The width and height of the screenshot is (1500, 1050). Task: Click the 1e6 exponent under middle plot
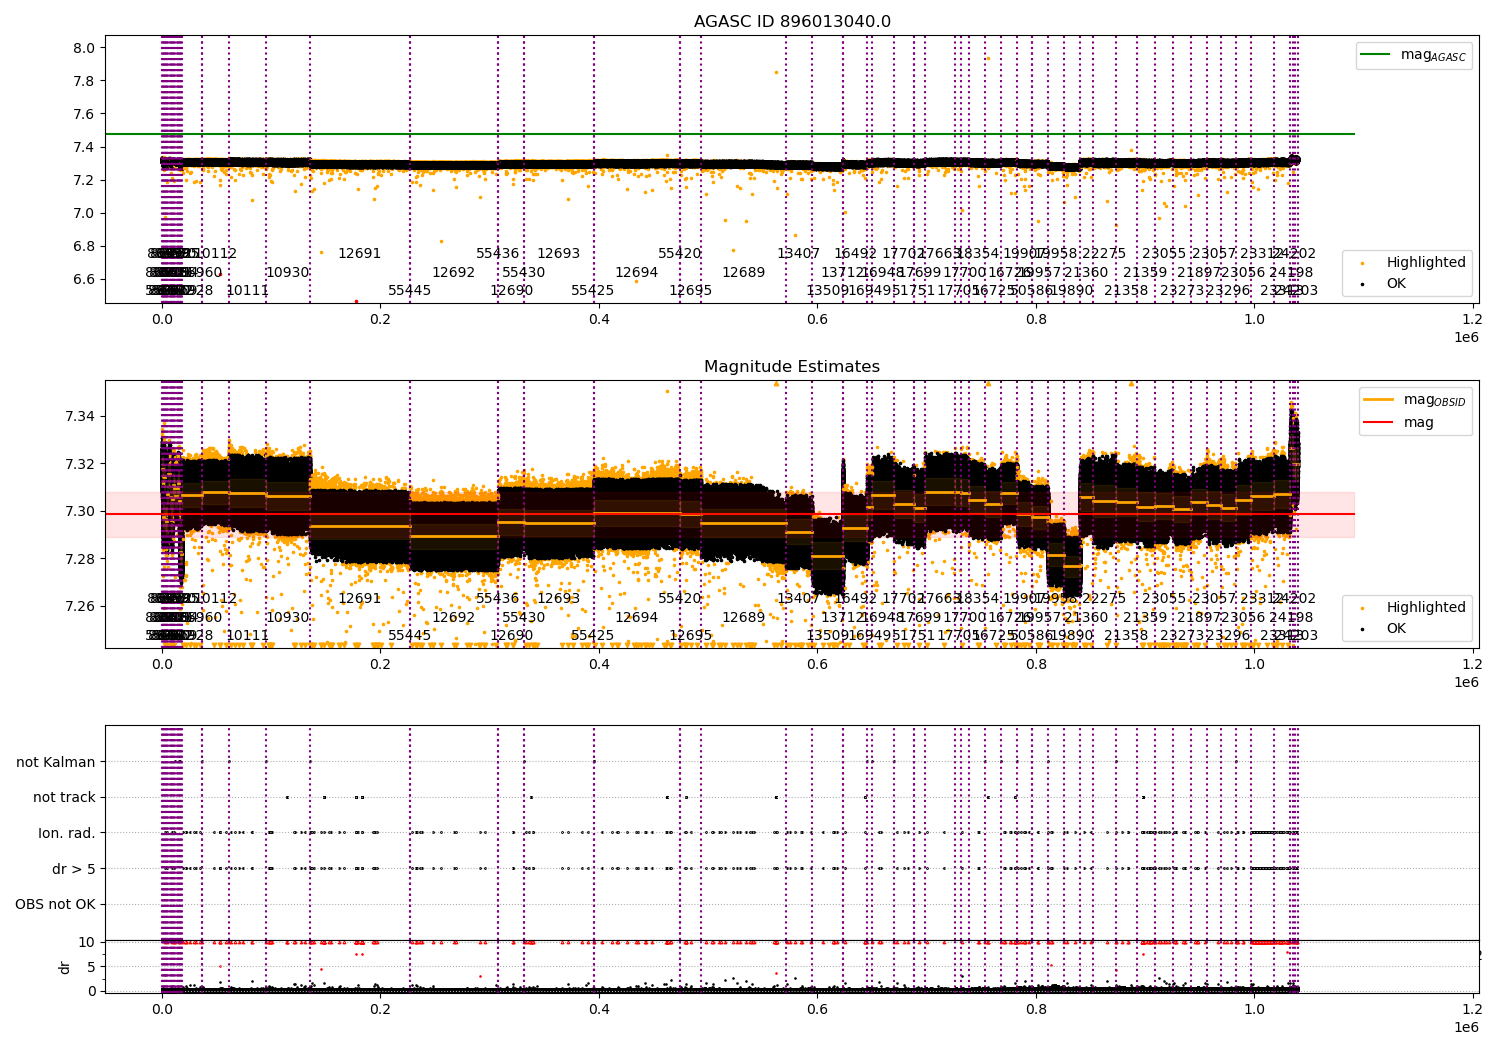coord(1466,682)
